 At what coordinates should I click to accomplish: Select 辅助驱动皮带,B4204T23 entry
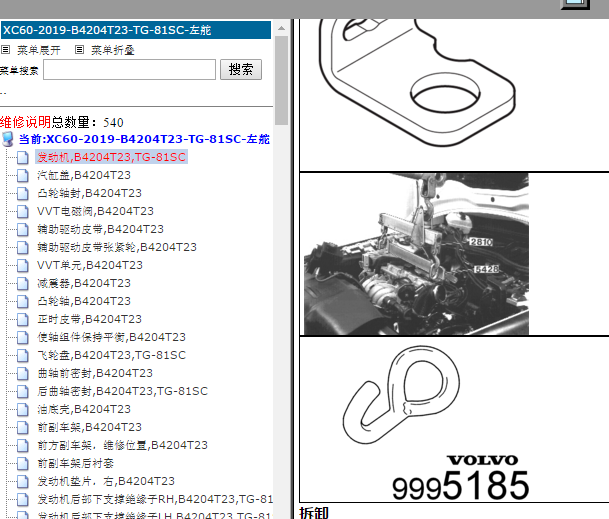tap(100, 229)
